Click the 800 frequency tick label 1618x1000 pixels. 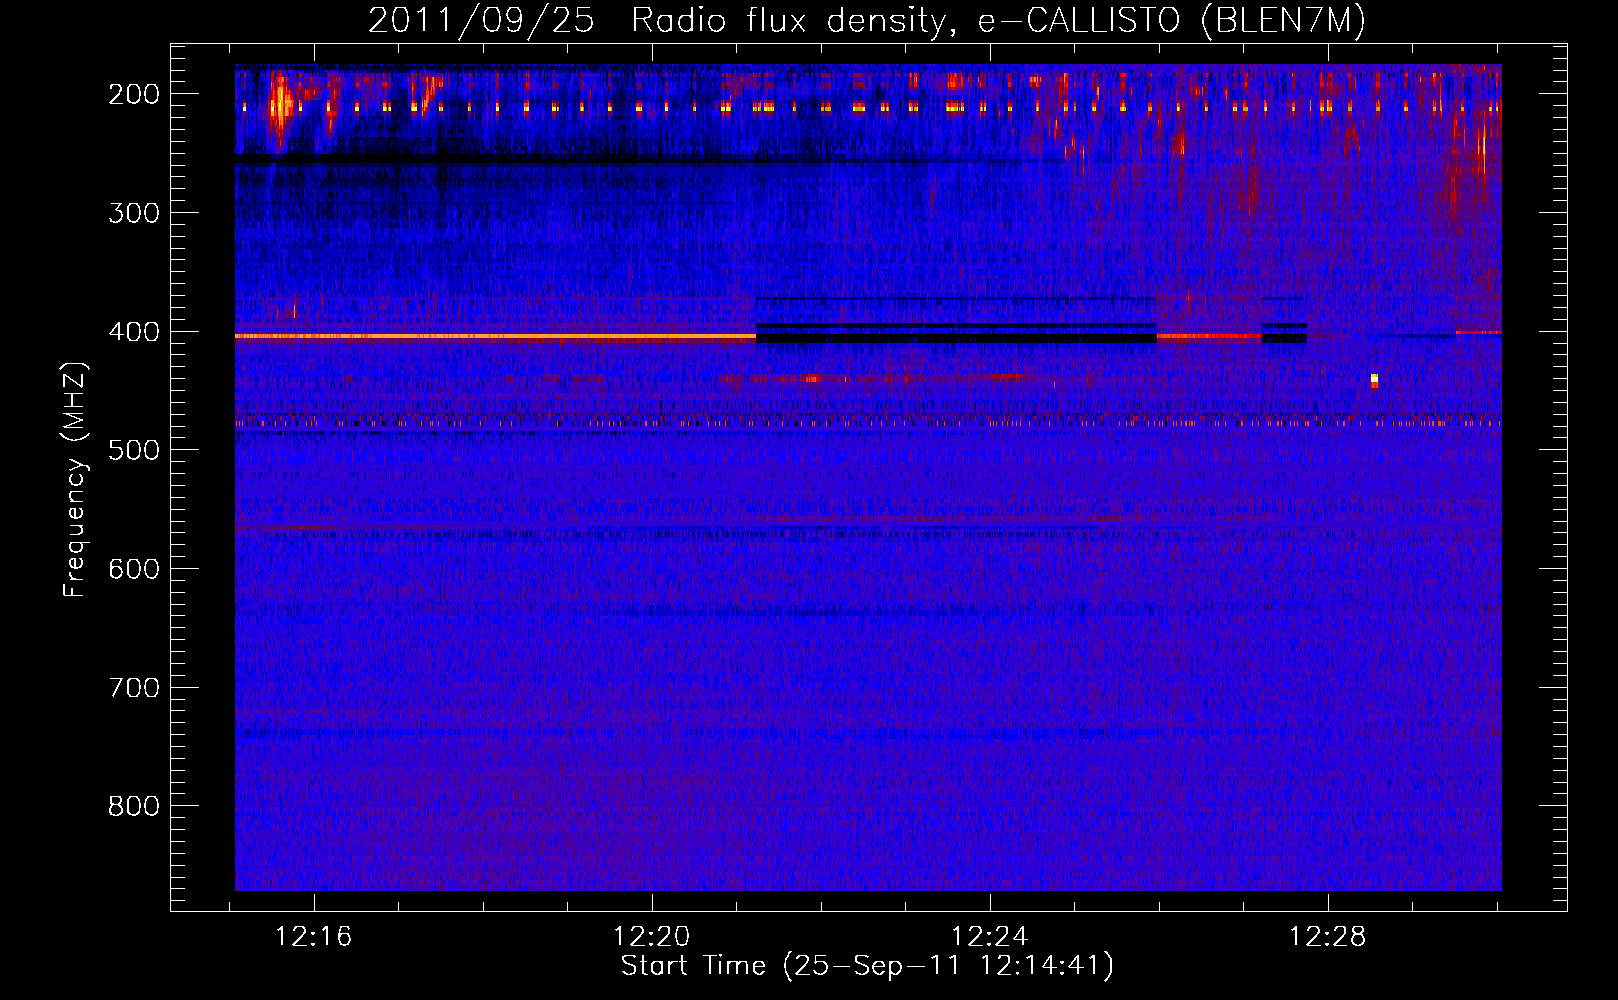tap(134, 806)
